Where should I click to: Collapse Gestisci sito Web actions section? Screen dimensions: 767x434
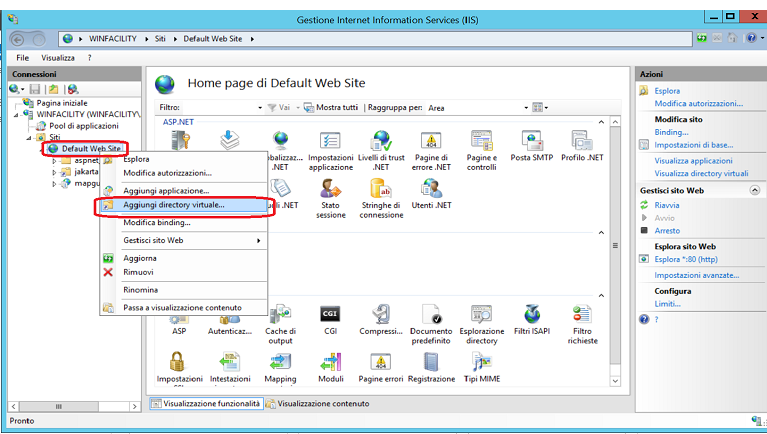[x=755, y=190]
